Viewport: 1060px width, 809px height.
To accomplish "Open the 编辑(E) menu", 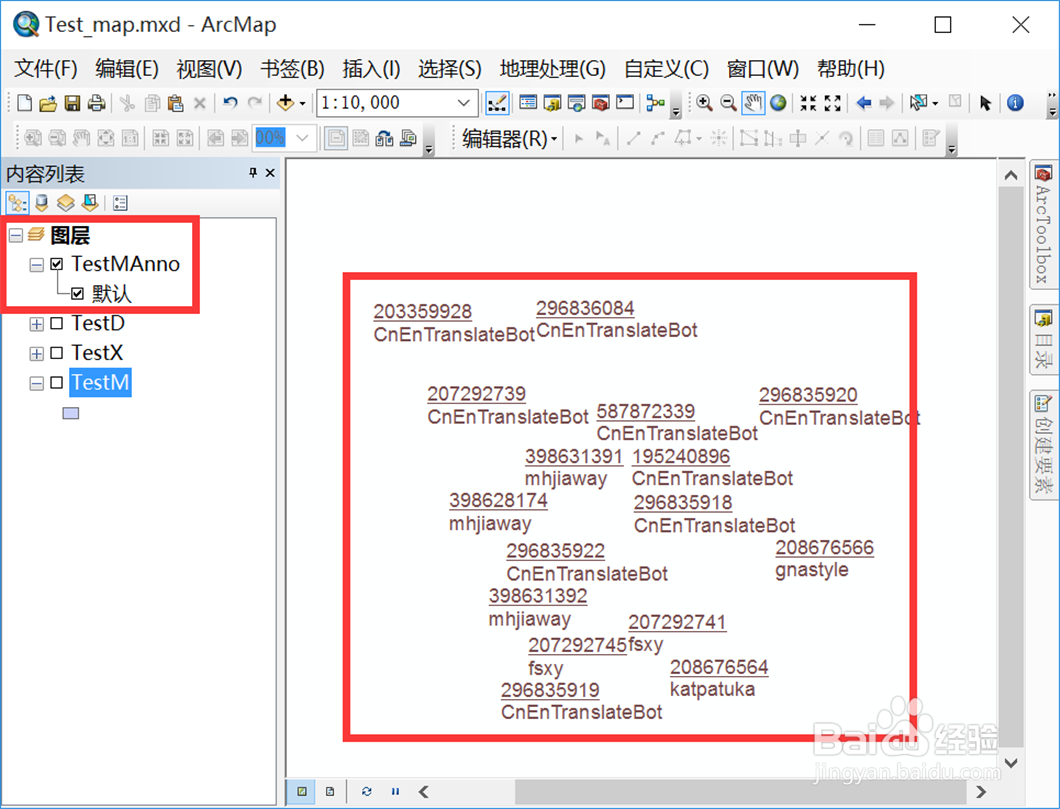I will tap(127, 69).
